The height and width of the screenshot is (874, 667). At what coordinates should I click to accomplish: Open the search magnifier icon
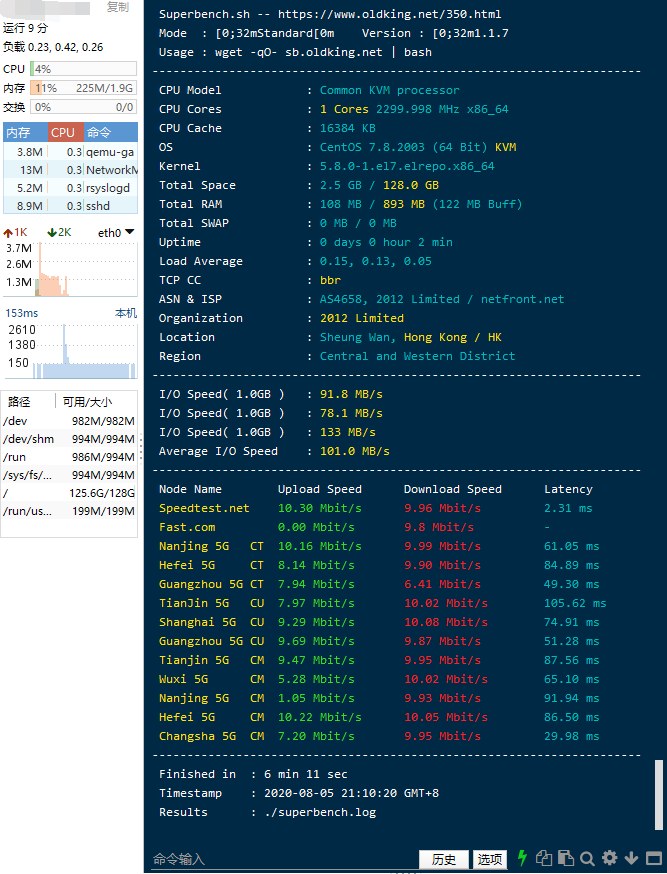pyautogui.click(x=587, y=858)
